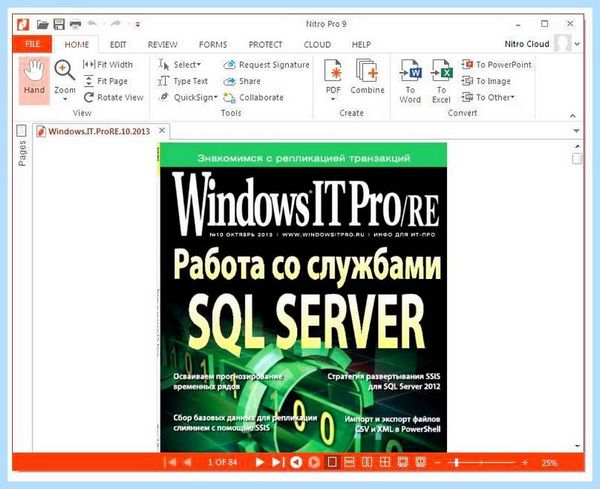This screenshot has height=489, width=600.
Task: Click Combine files
Action: (367, 76)
